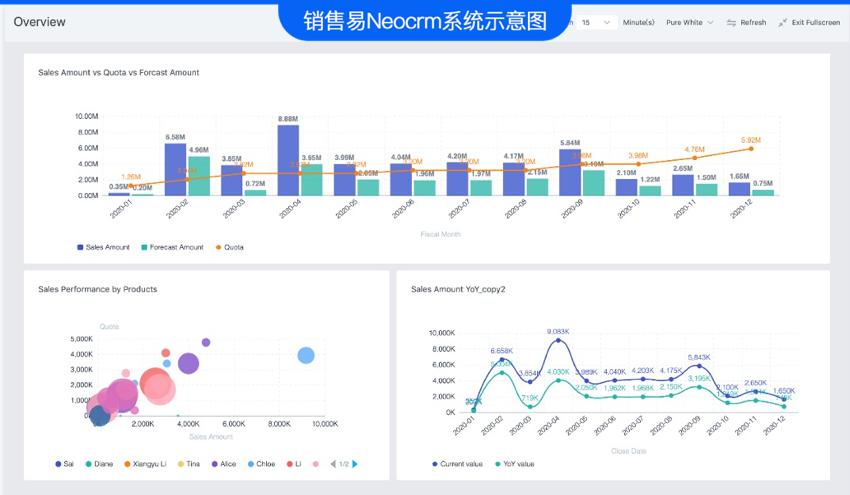The image size is (850, 495).
Task: Click the large purple bubble in Products chart
Action: [x=188, y=363]
